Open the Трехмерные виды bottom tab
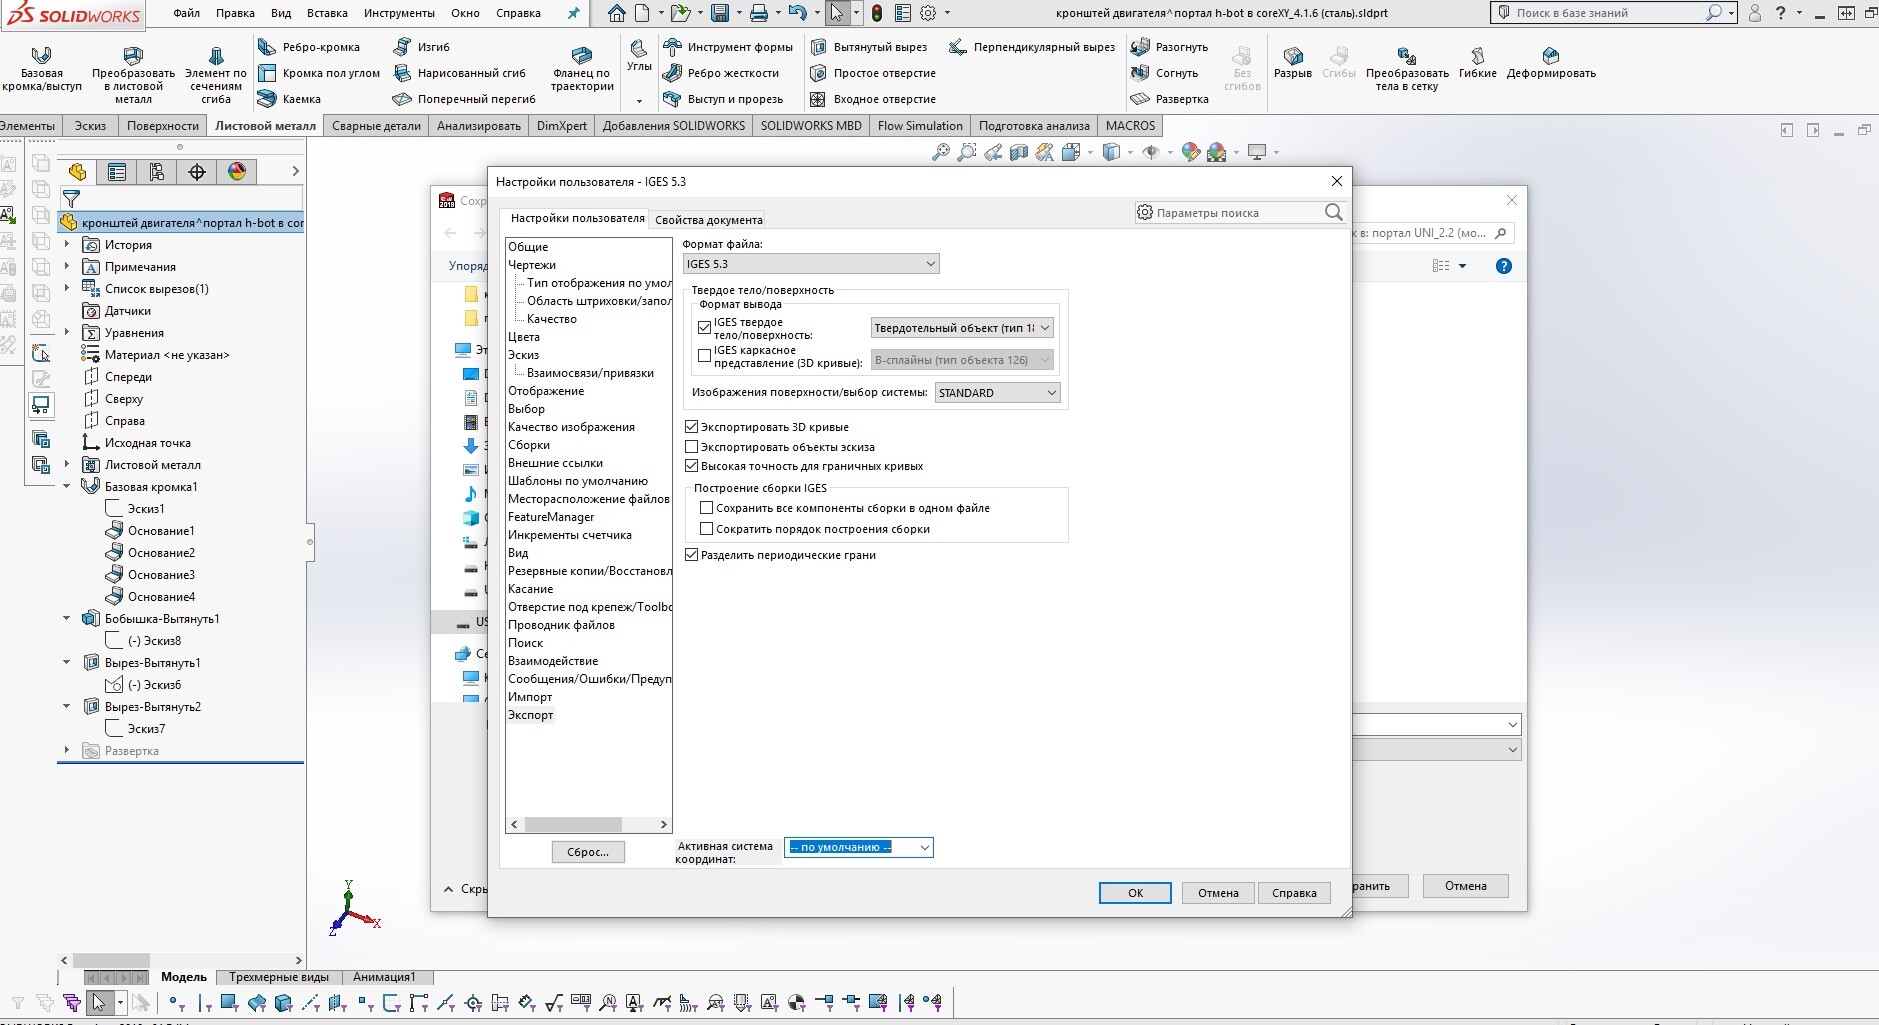Viewport: 1879px width, 1025px height. point(279,977)
